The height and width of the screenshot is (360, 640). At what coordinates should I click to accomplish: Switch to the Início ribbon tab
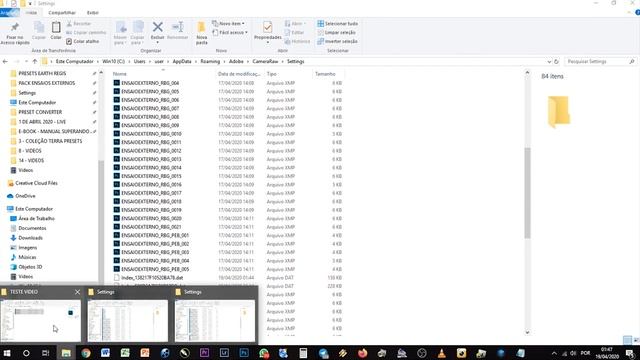31,13
